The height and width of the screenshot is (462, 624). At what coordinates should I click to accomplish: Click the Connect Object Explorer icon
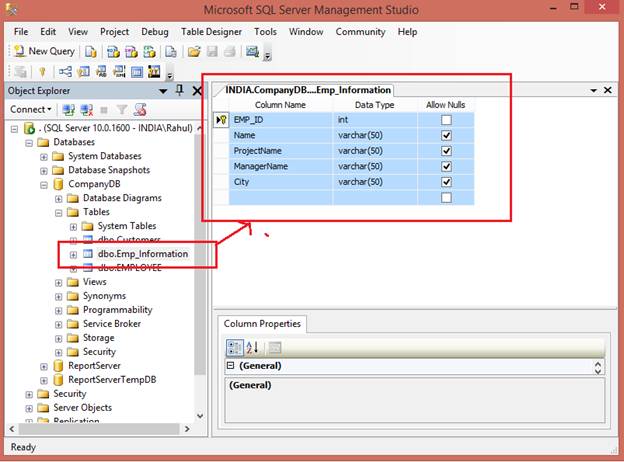pyautogui.click(x=68, y=109)
